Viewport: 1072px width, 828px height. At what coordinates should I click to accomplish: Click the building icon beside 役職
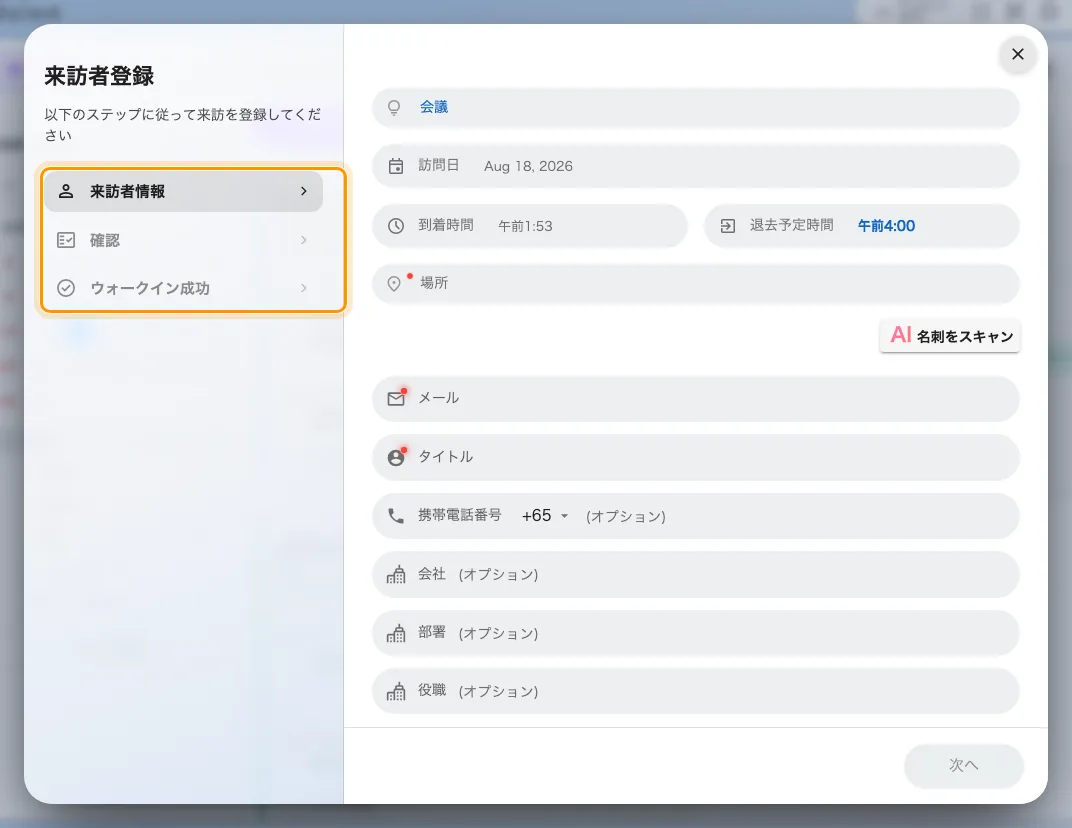click(x=396, y=692)
